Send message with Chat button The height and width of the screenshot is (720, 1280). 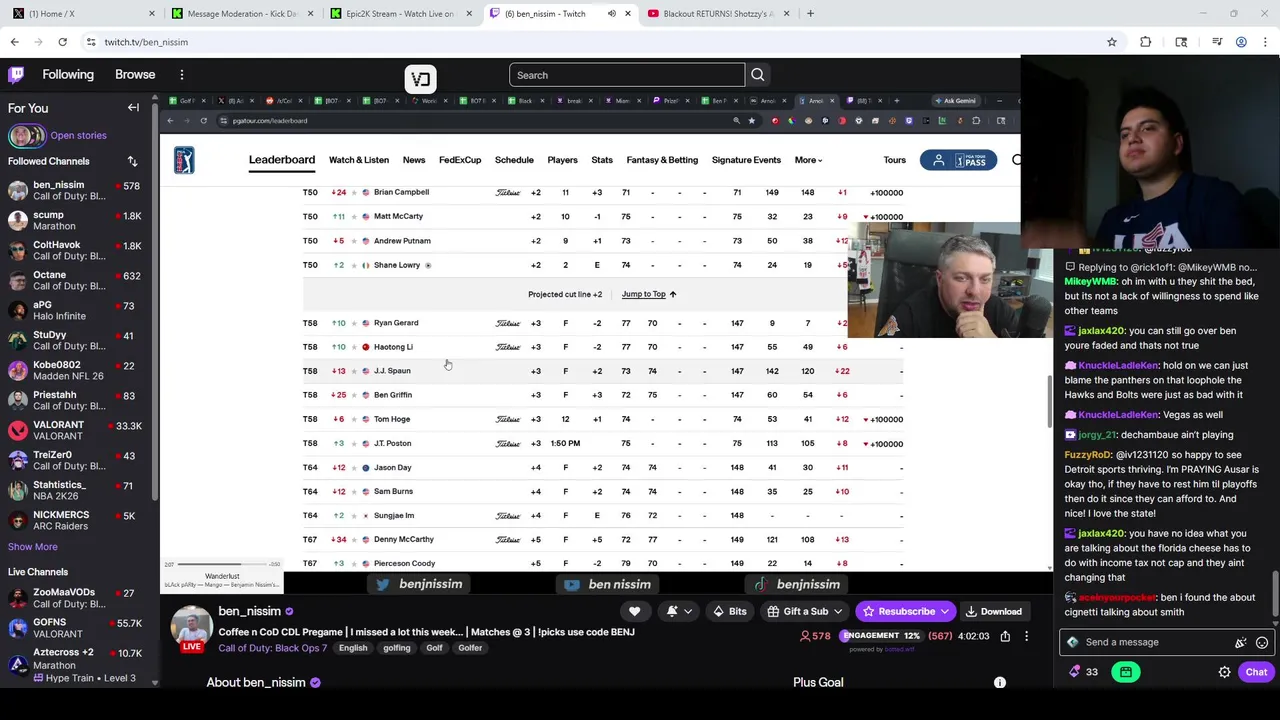point(1256,672)
